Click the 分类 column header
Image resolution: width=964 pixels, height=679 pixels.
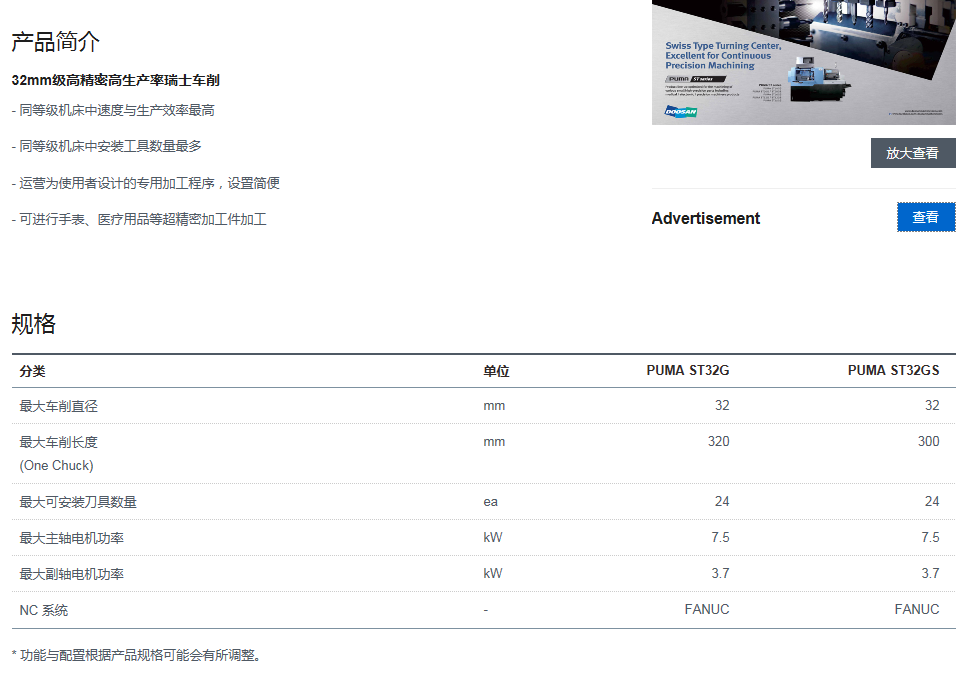[x=33, y=371]
